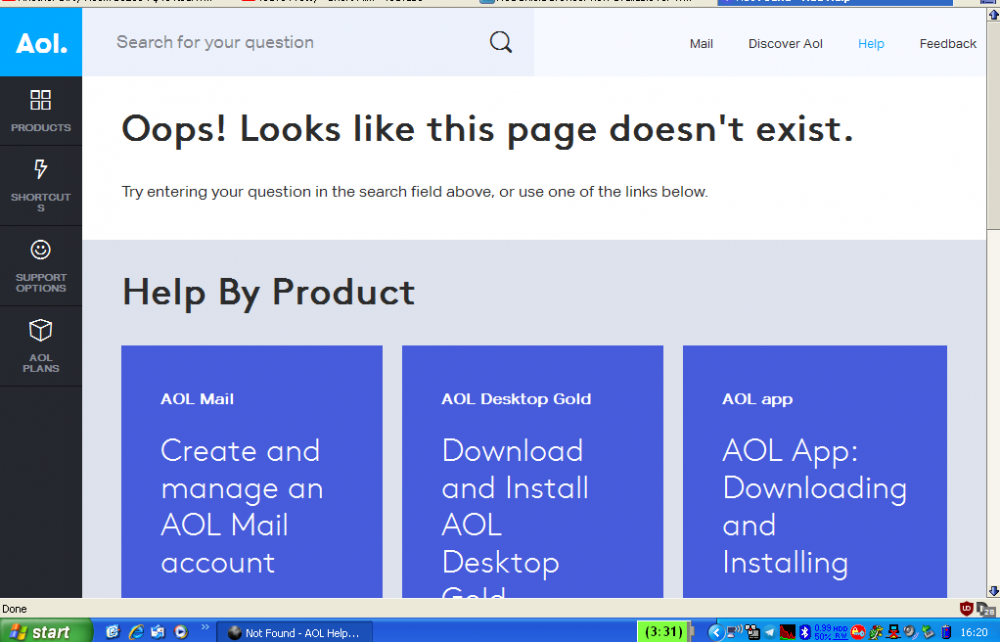Select the Help navigation item
Screen dimensions: 1000x642
(871, 44)
